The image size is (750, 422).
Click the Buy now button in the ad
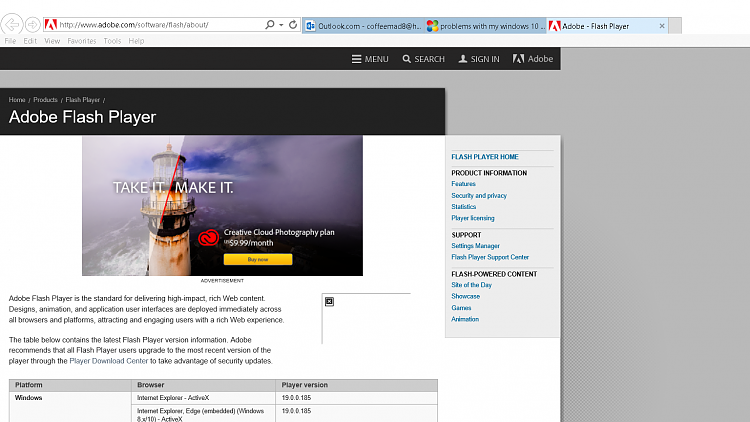(258, 259)
